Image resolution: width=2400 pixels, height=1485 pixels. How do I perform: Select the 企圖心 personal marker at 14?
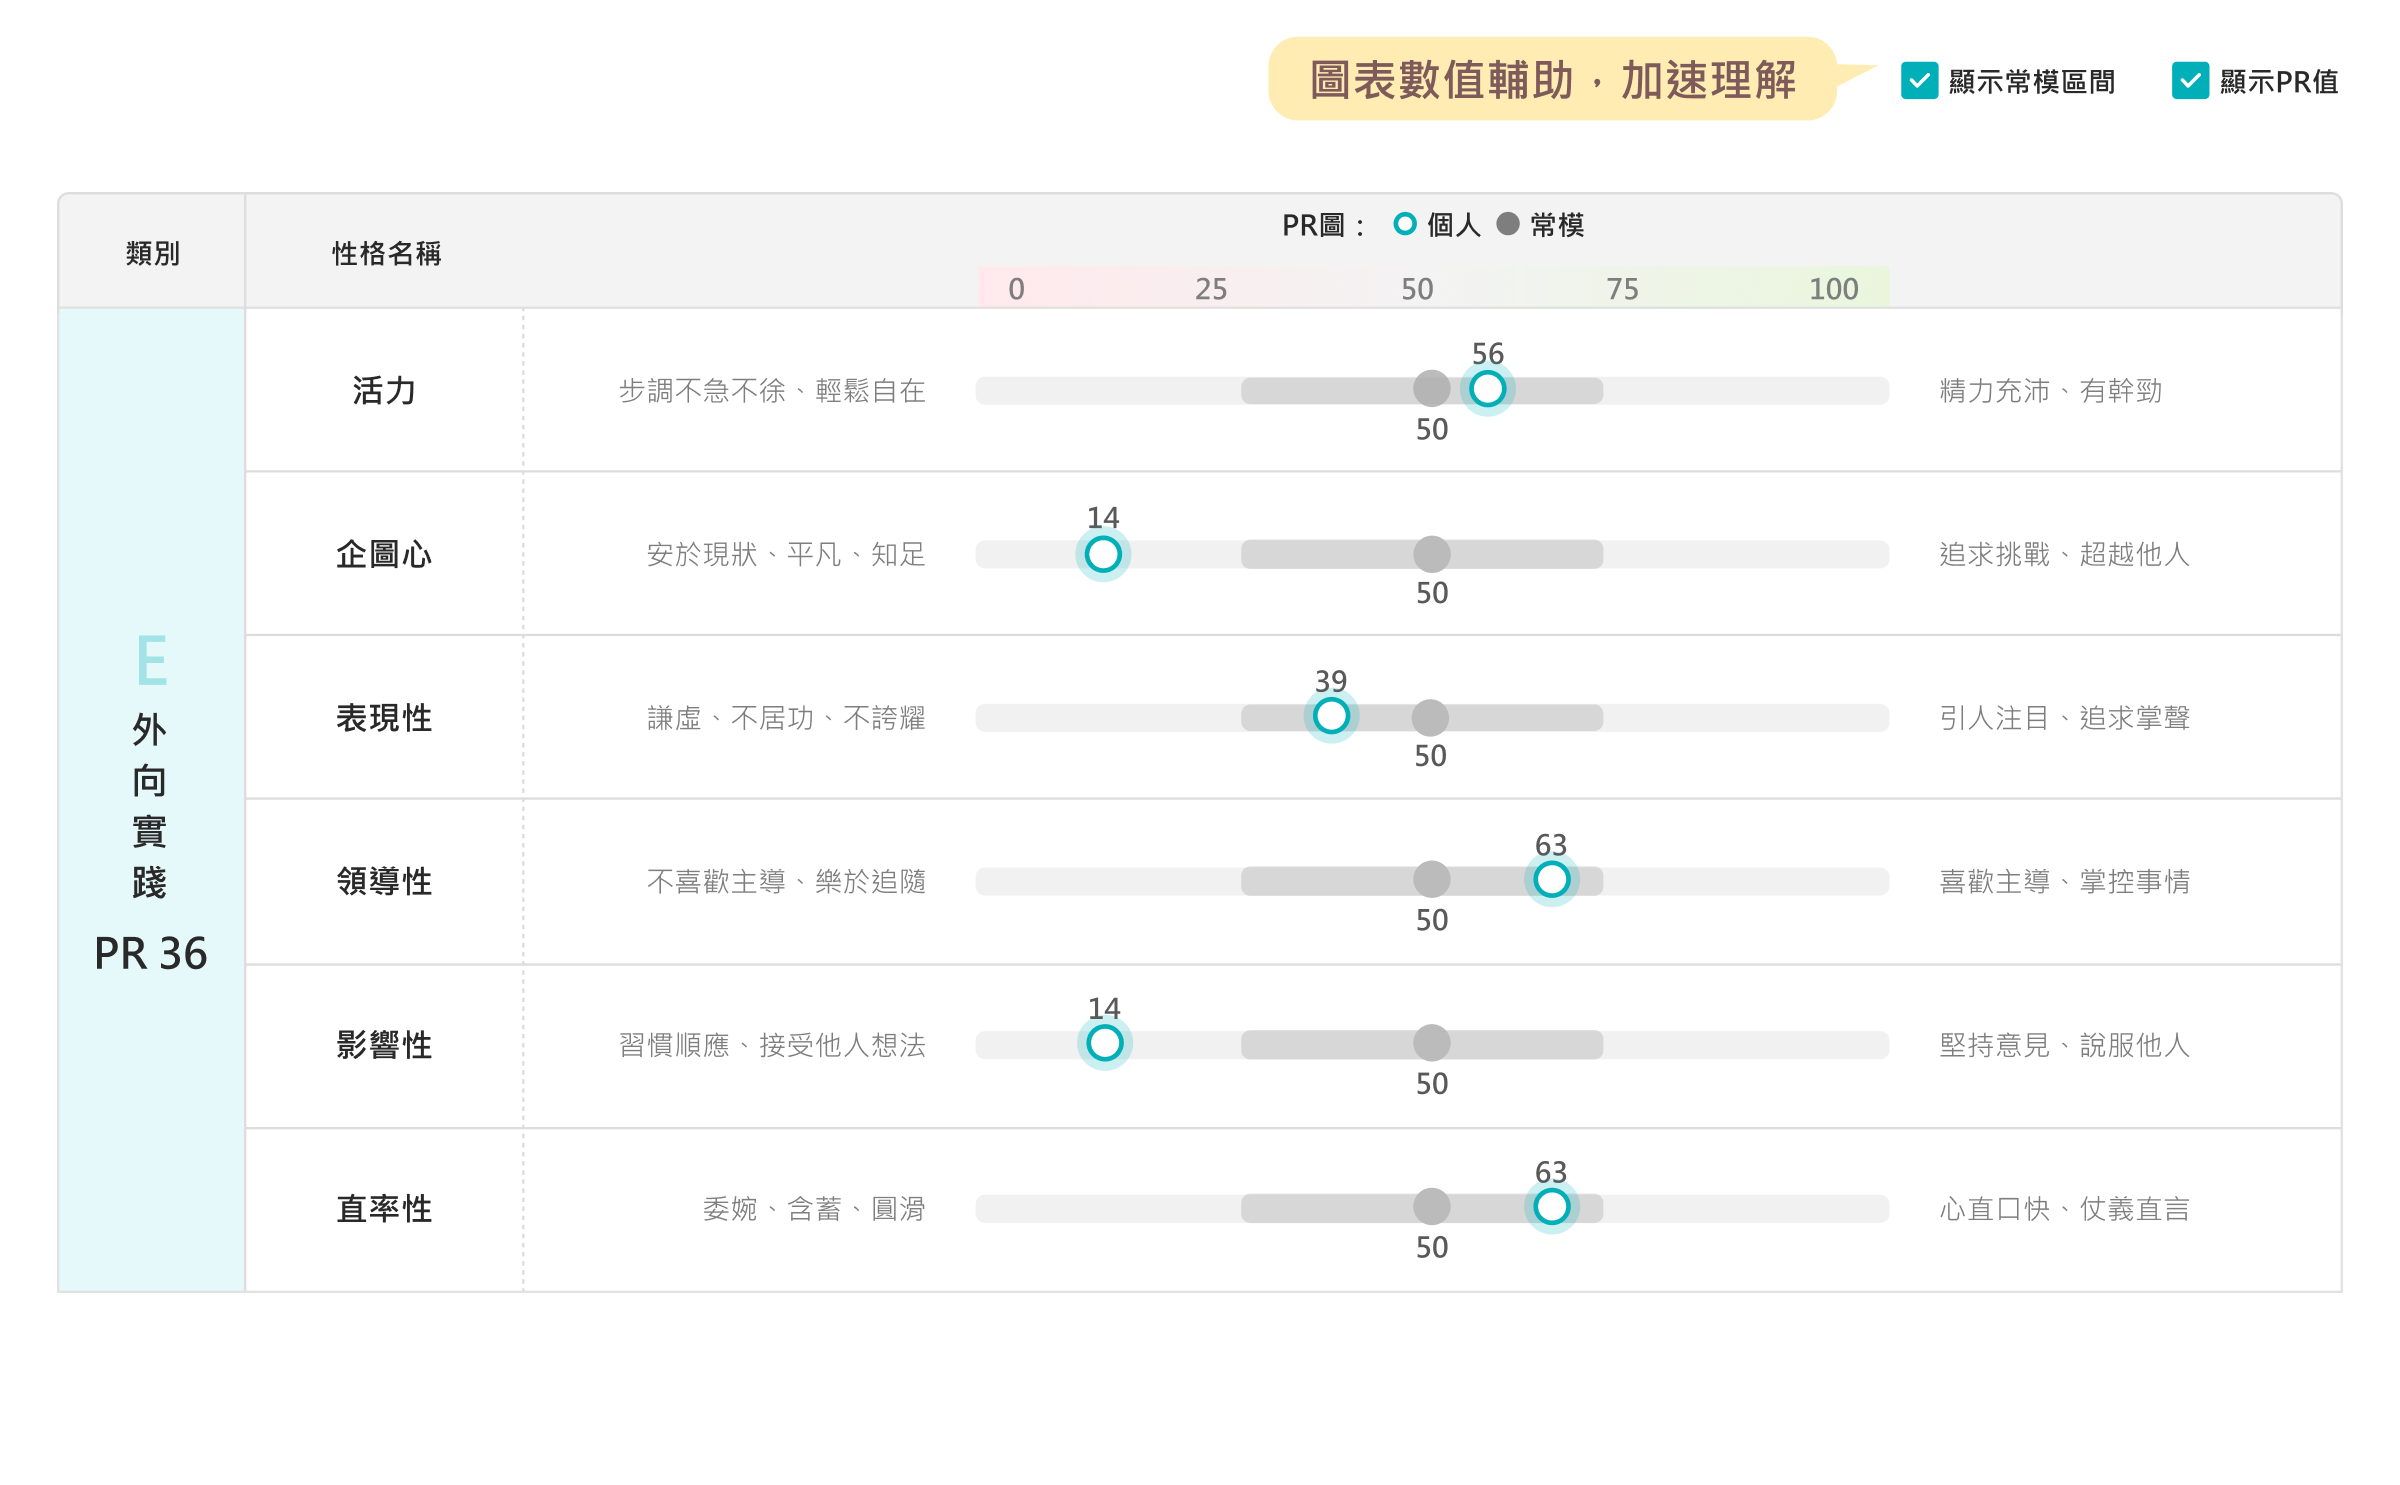point(1103,554)
